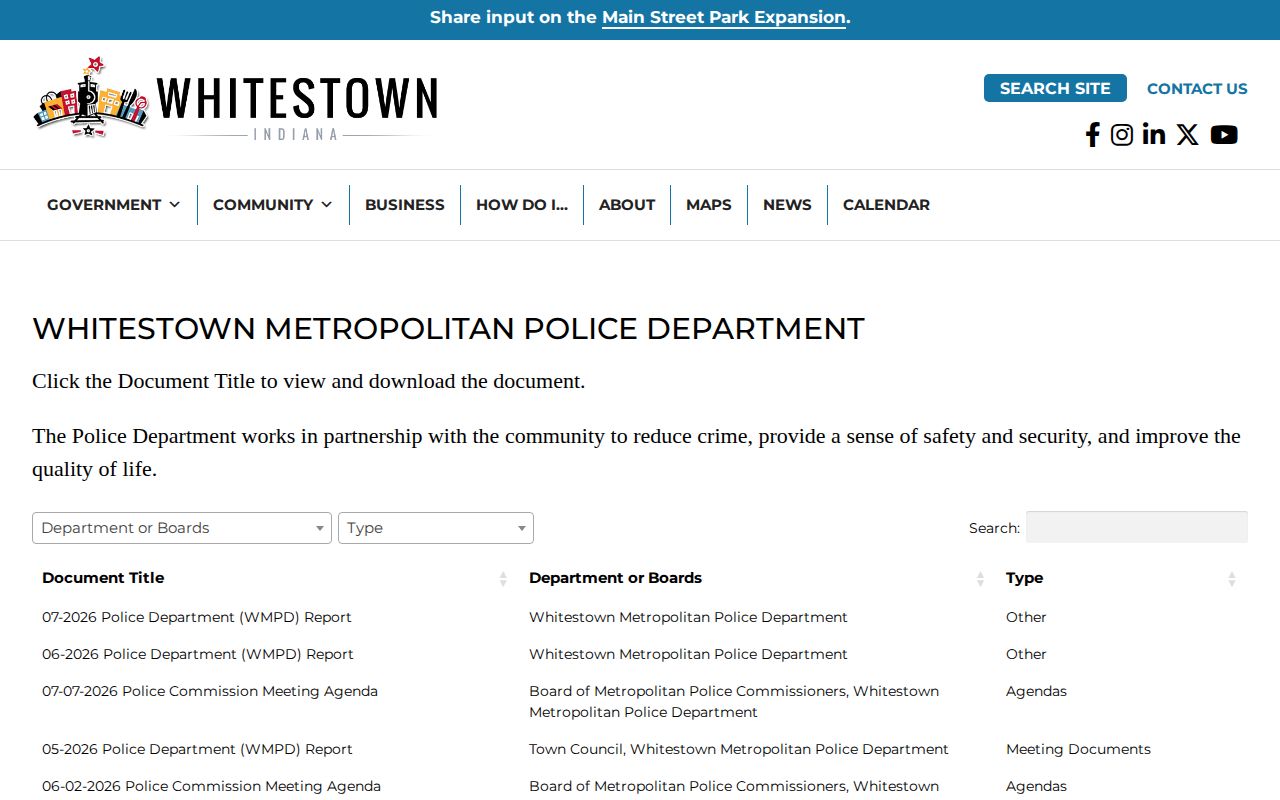Select department cell in 06-2026 report row

click(688, 654)
